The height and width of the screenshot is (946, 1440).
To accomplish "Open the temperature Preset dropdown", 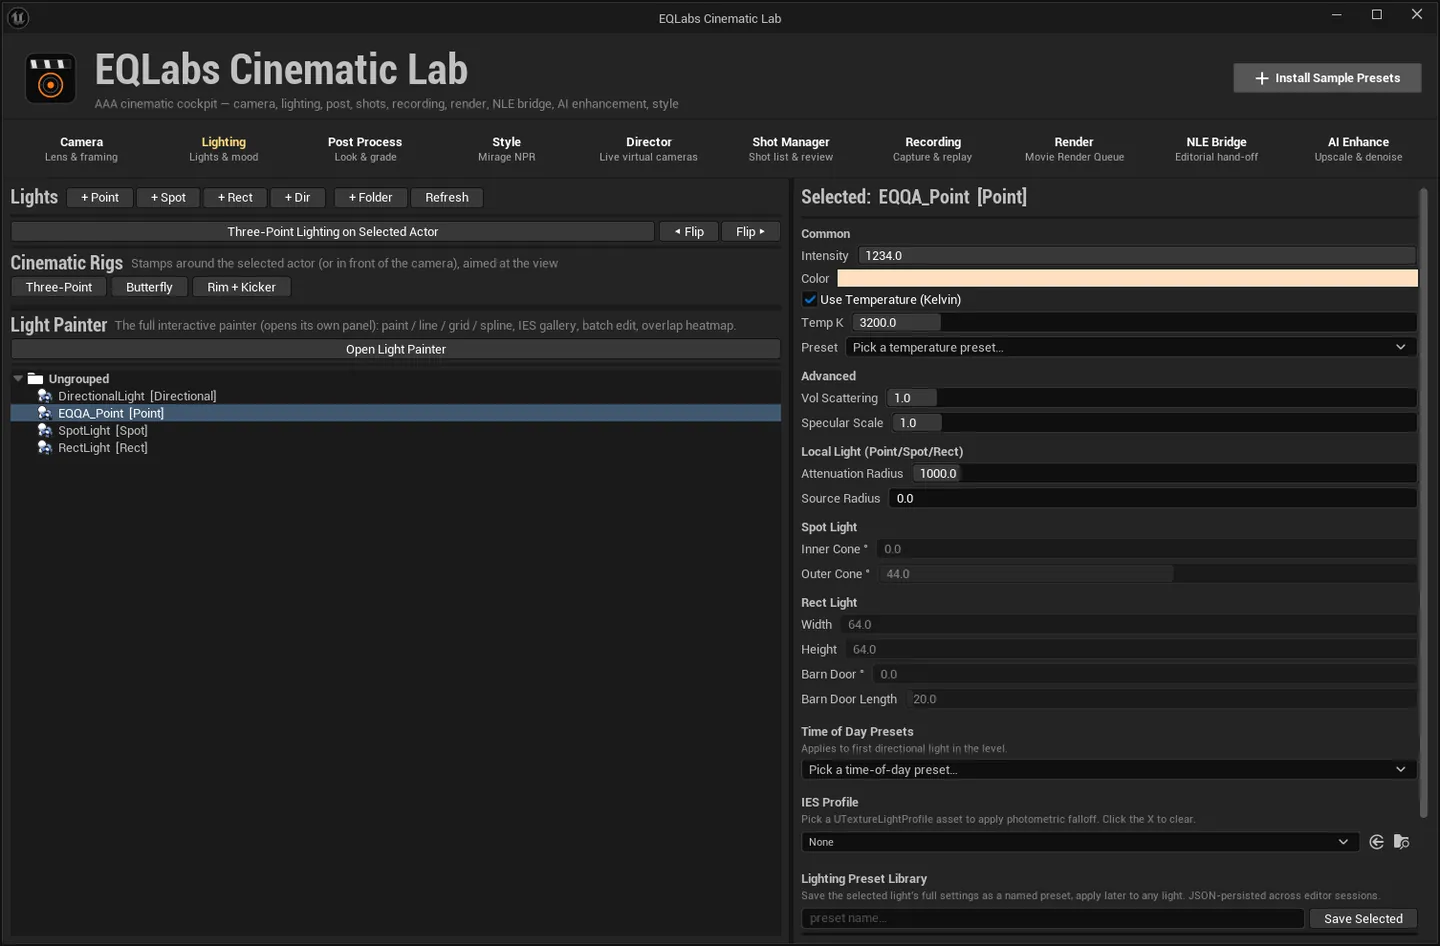I will 1131,347.
